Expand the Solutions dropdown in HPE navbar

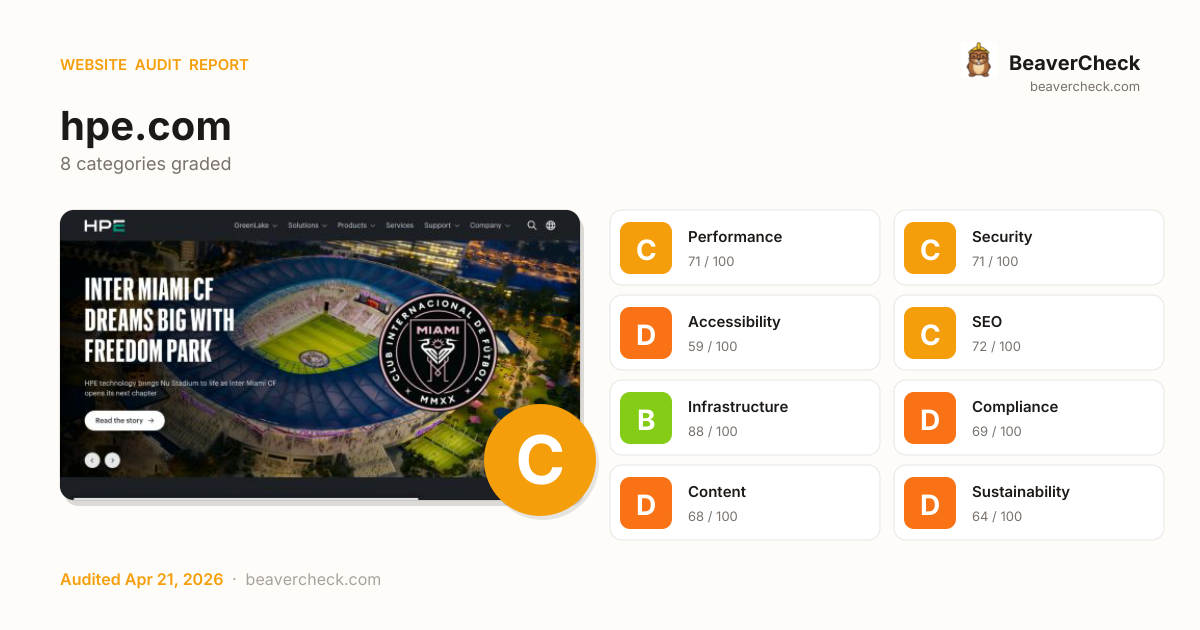[305, 225]
